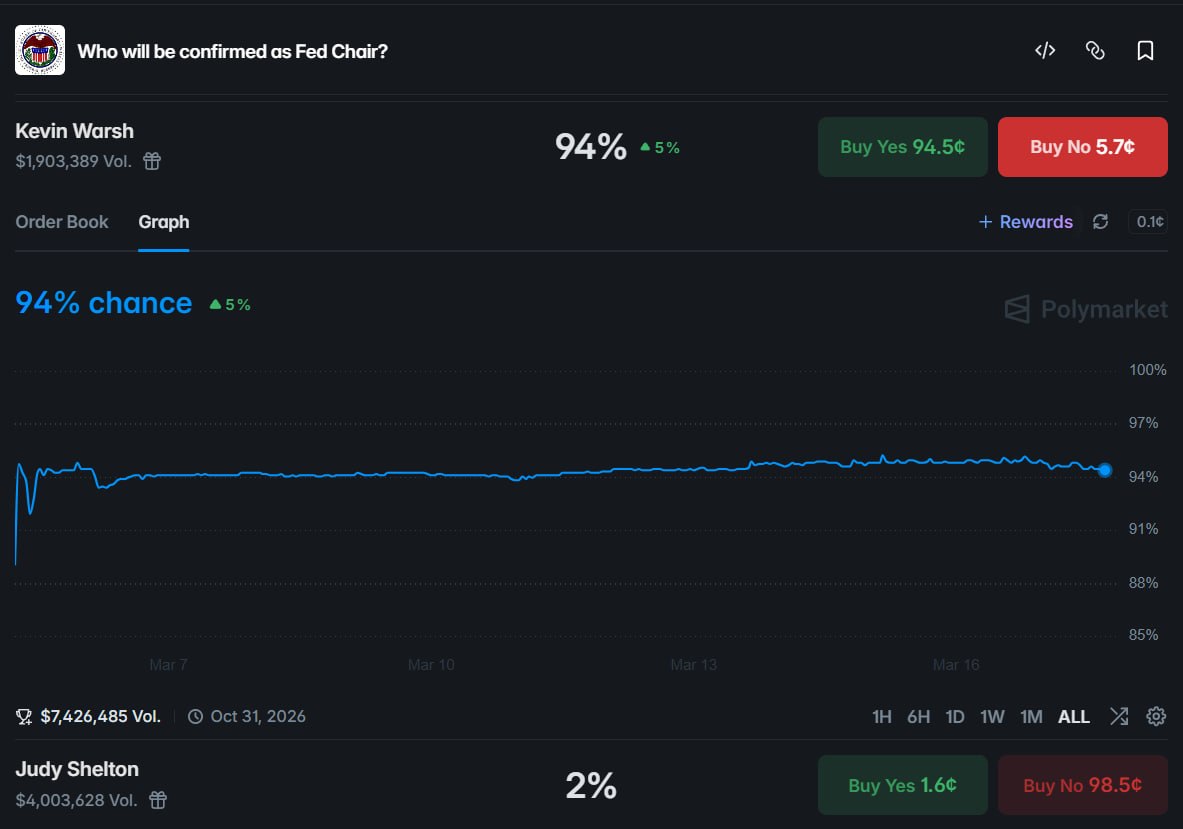This screenshot has height=829, width=1183.
Task: Select the ALL time range
Action: point(1074,717)
